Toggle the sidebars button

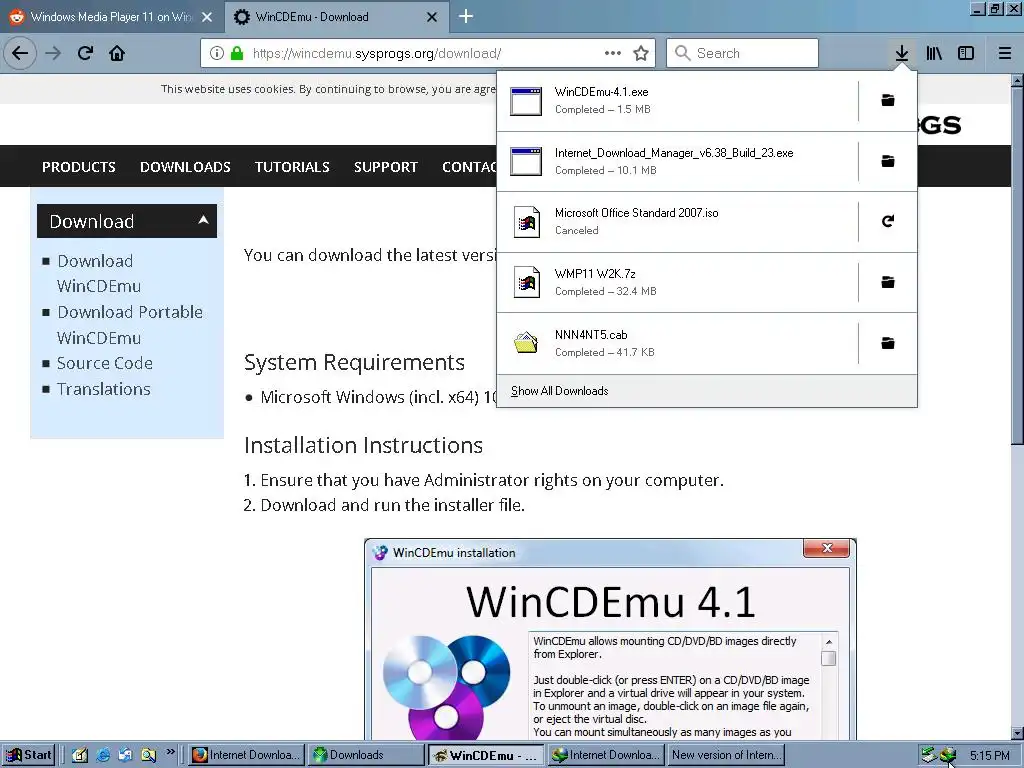[966, 53]
